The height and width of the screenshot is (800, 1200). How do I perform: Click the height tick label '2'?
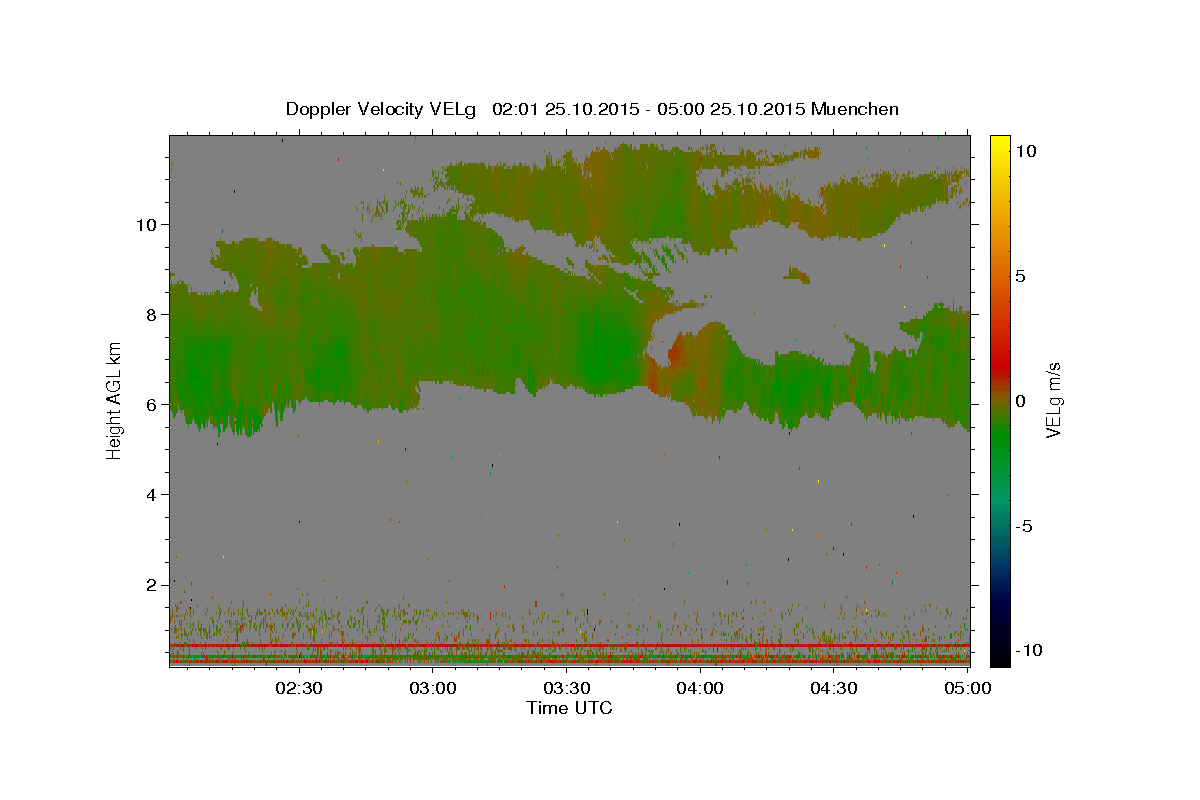pos(153,585)
